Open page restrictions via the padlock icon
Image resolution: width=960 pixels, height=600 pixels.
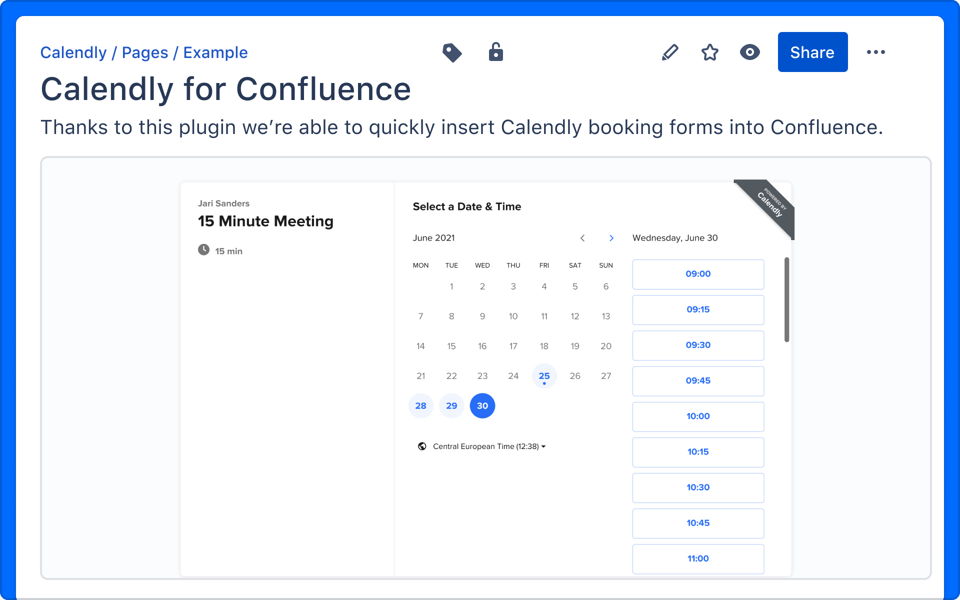coord(496,52)
